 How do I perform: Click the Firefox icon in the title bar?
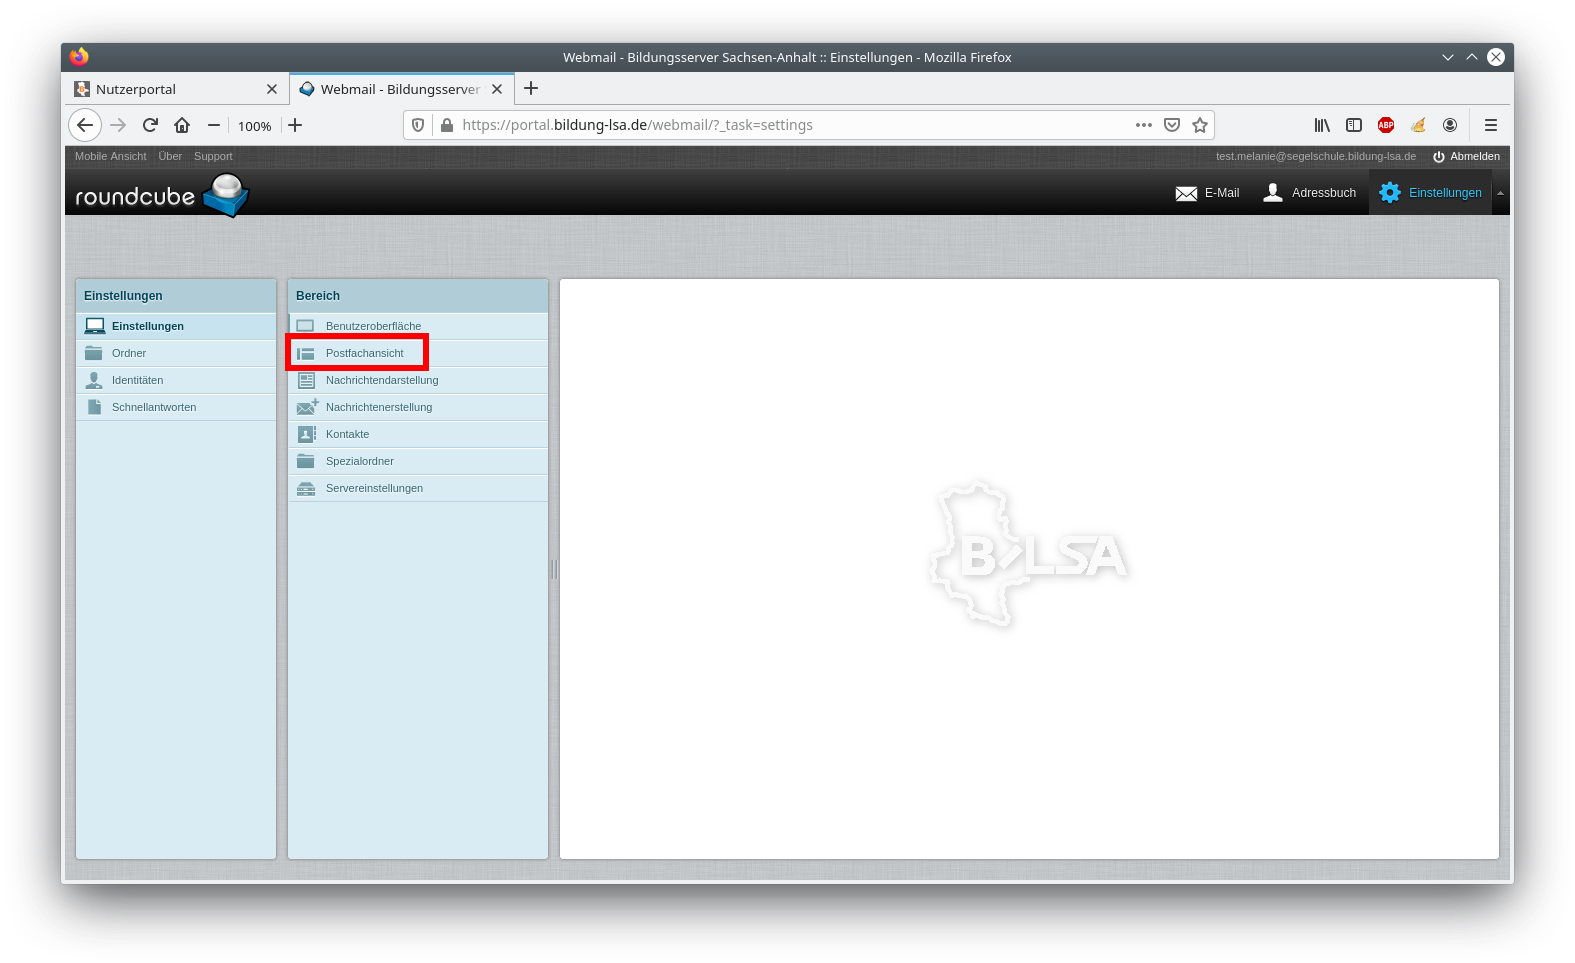point(79,57)
